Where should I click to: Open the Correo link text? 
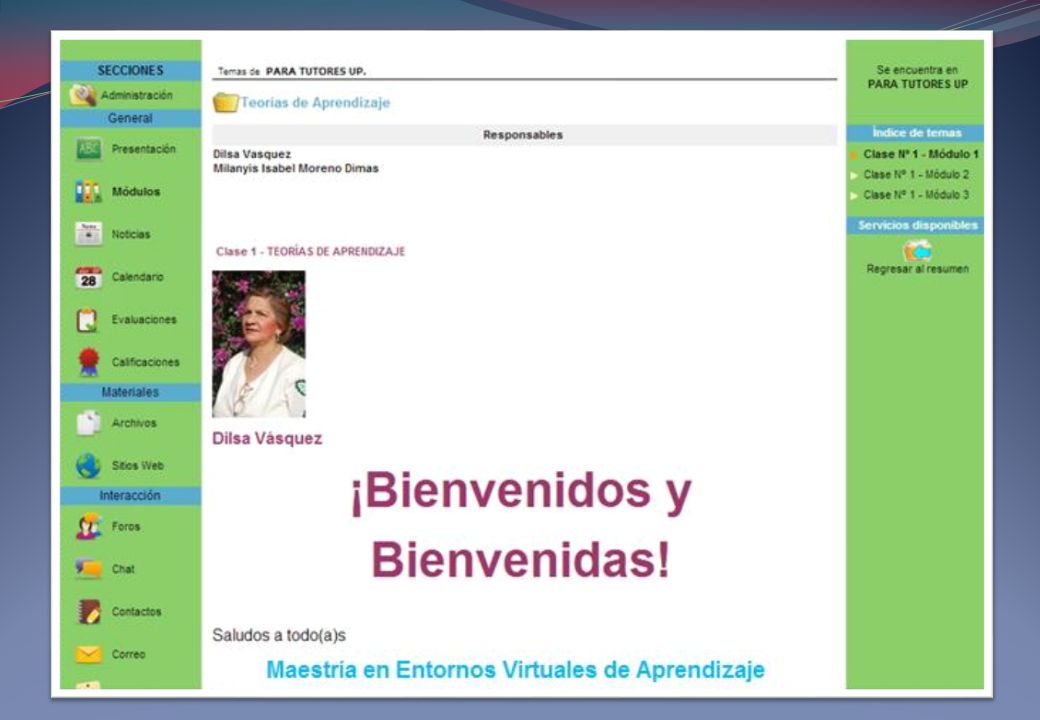(x=128, y=654)
